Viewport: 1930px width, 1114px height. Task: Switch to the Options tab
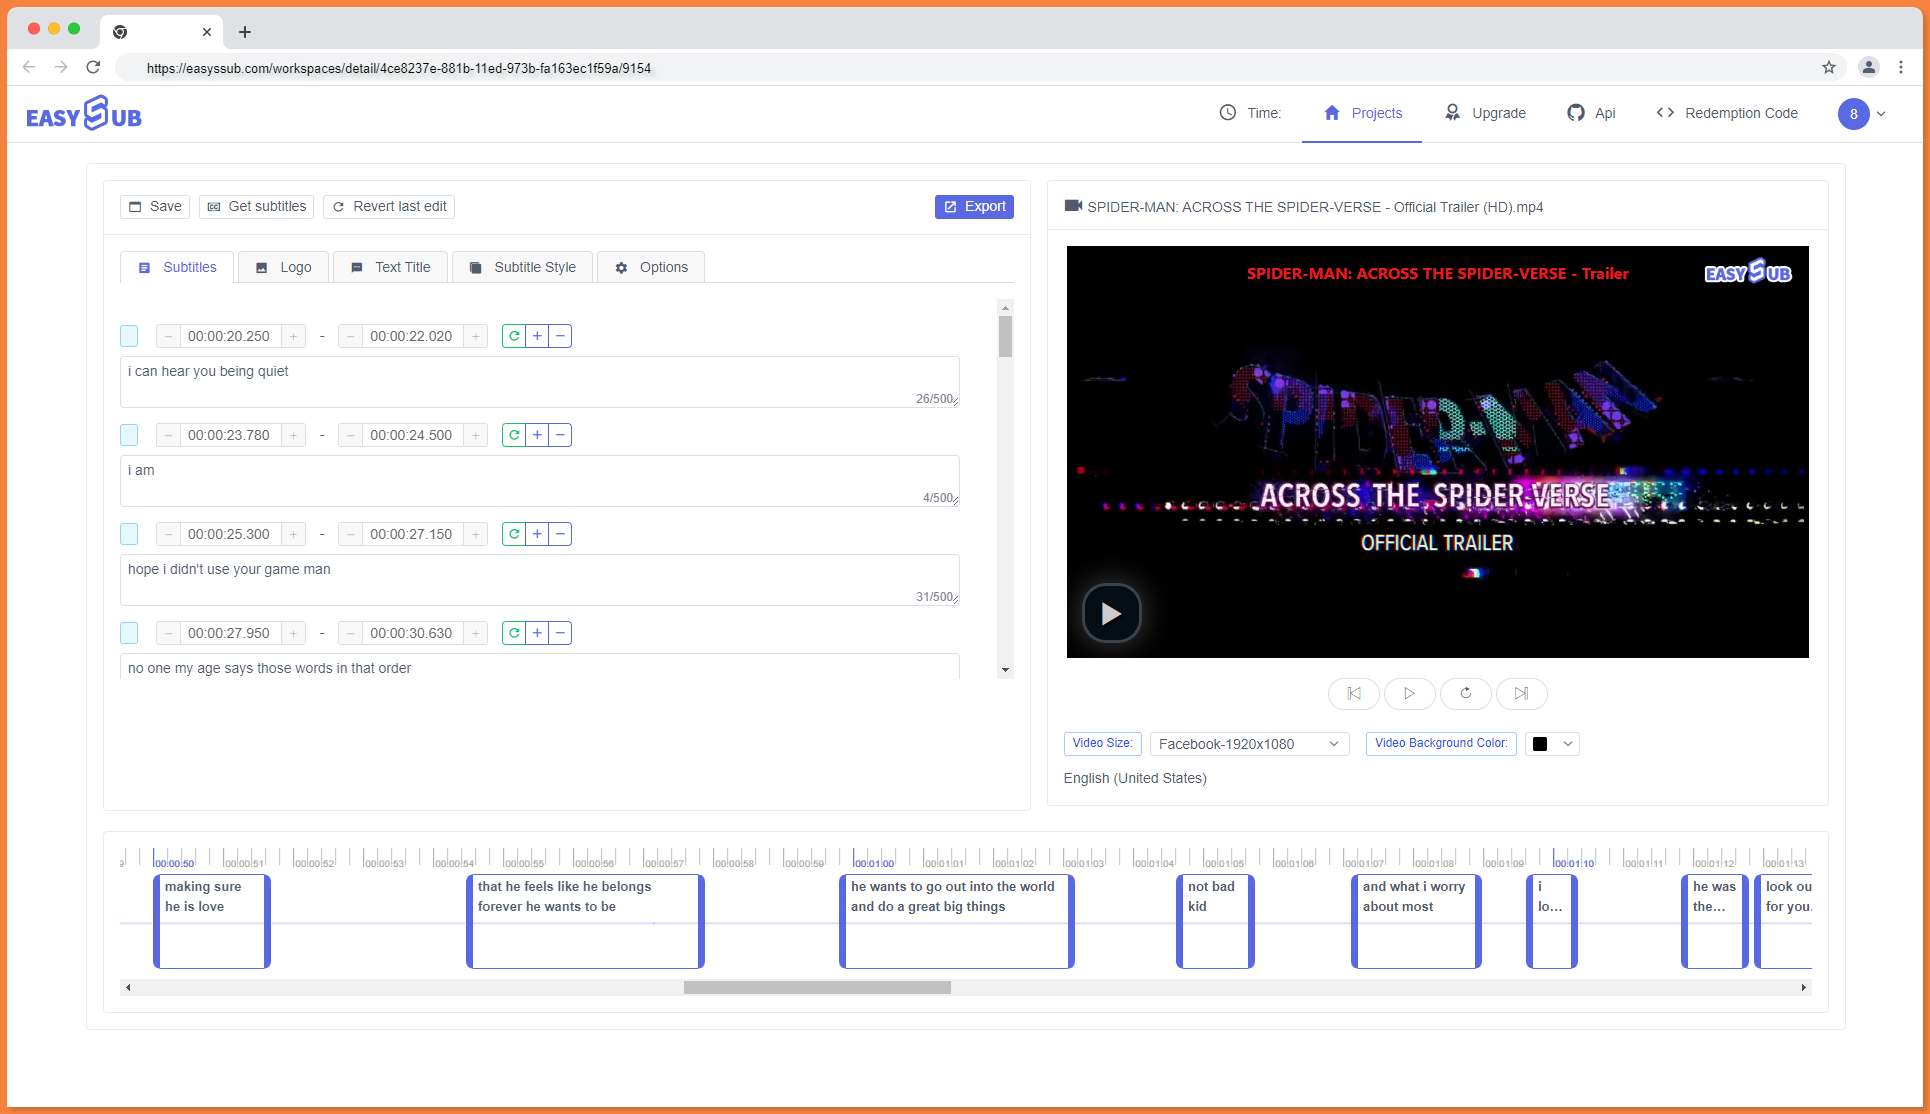(651, 267)
